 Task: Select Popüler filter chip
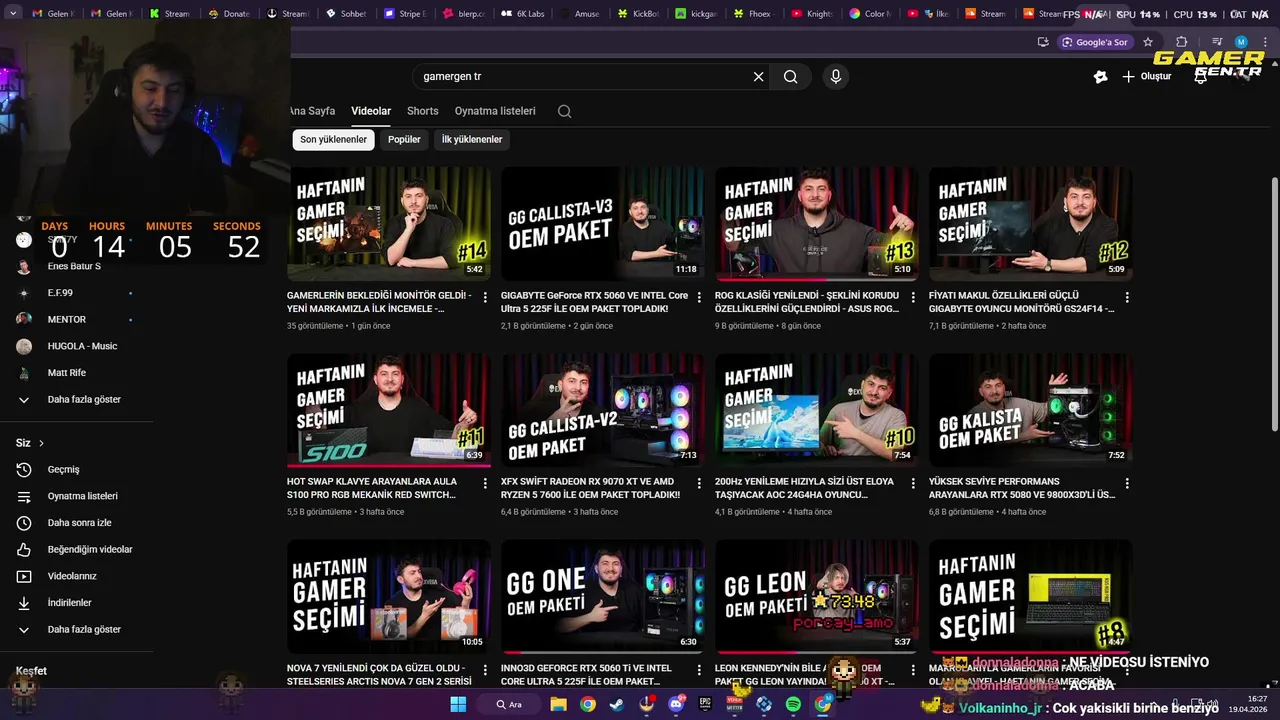[404, 140]
